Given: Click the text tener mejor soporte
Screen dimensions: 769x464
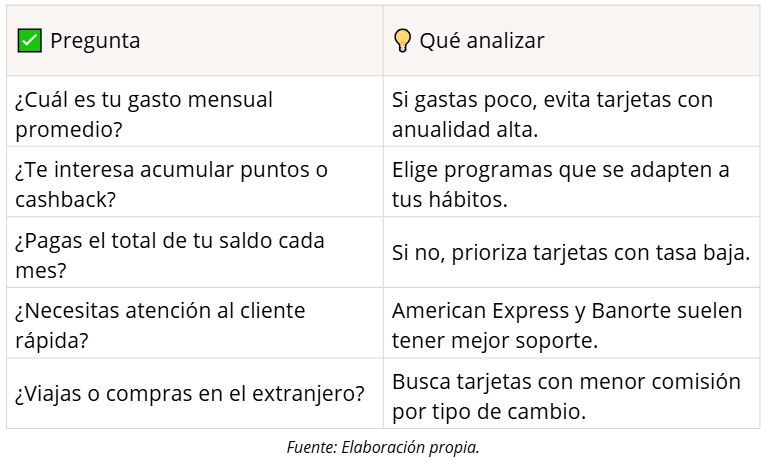Looking at the screenshot, I should click(x=494, y=340).
